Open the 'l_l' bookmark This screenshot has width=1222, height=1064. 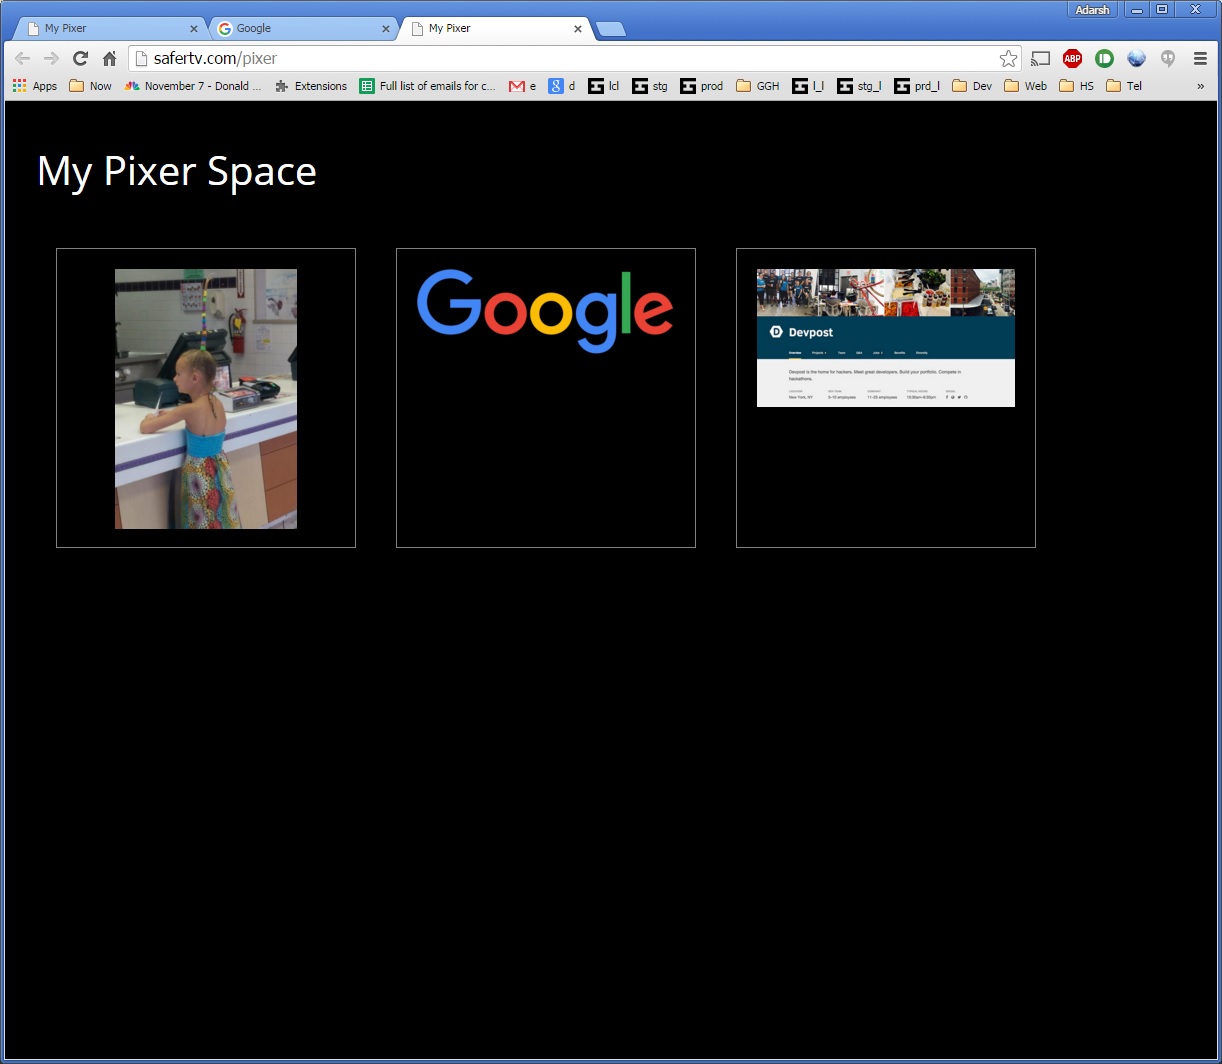[x=808, y=86]
